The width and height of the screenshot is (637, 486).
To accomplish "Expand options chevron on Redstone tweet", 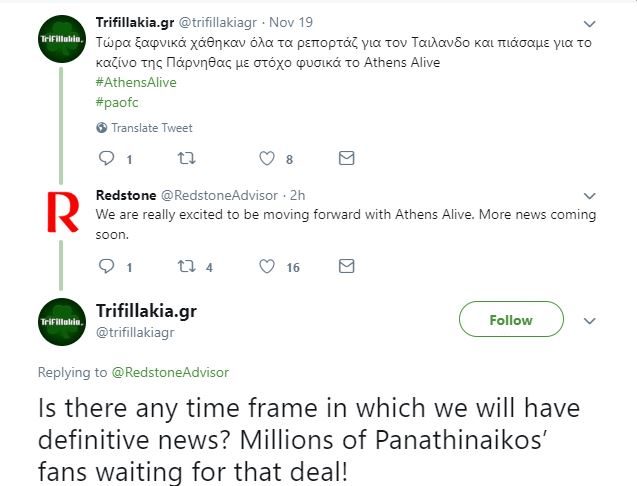I will tap(590, 195).
